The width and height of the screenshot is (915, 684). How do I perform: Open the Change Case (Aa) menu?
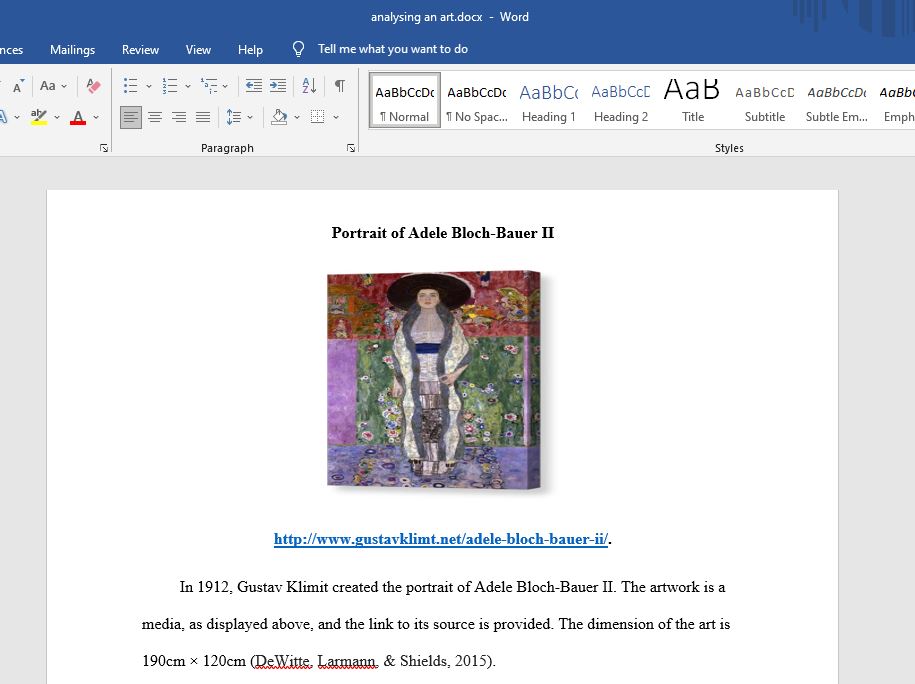pos(53,86)
